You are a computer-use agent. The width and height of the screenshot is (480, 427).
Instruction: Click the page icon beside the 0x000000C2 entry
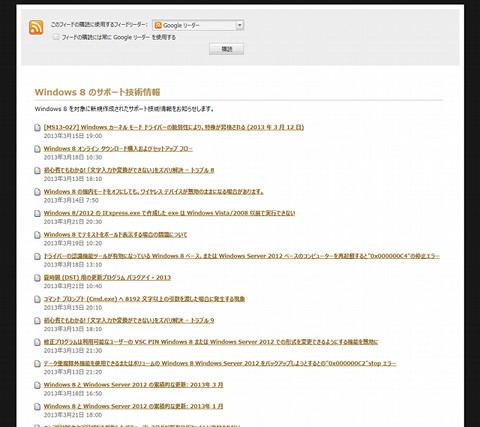pos(37,364)
